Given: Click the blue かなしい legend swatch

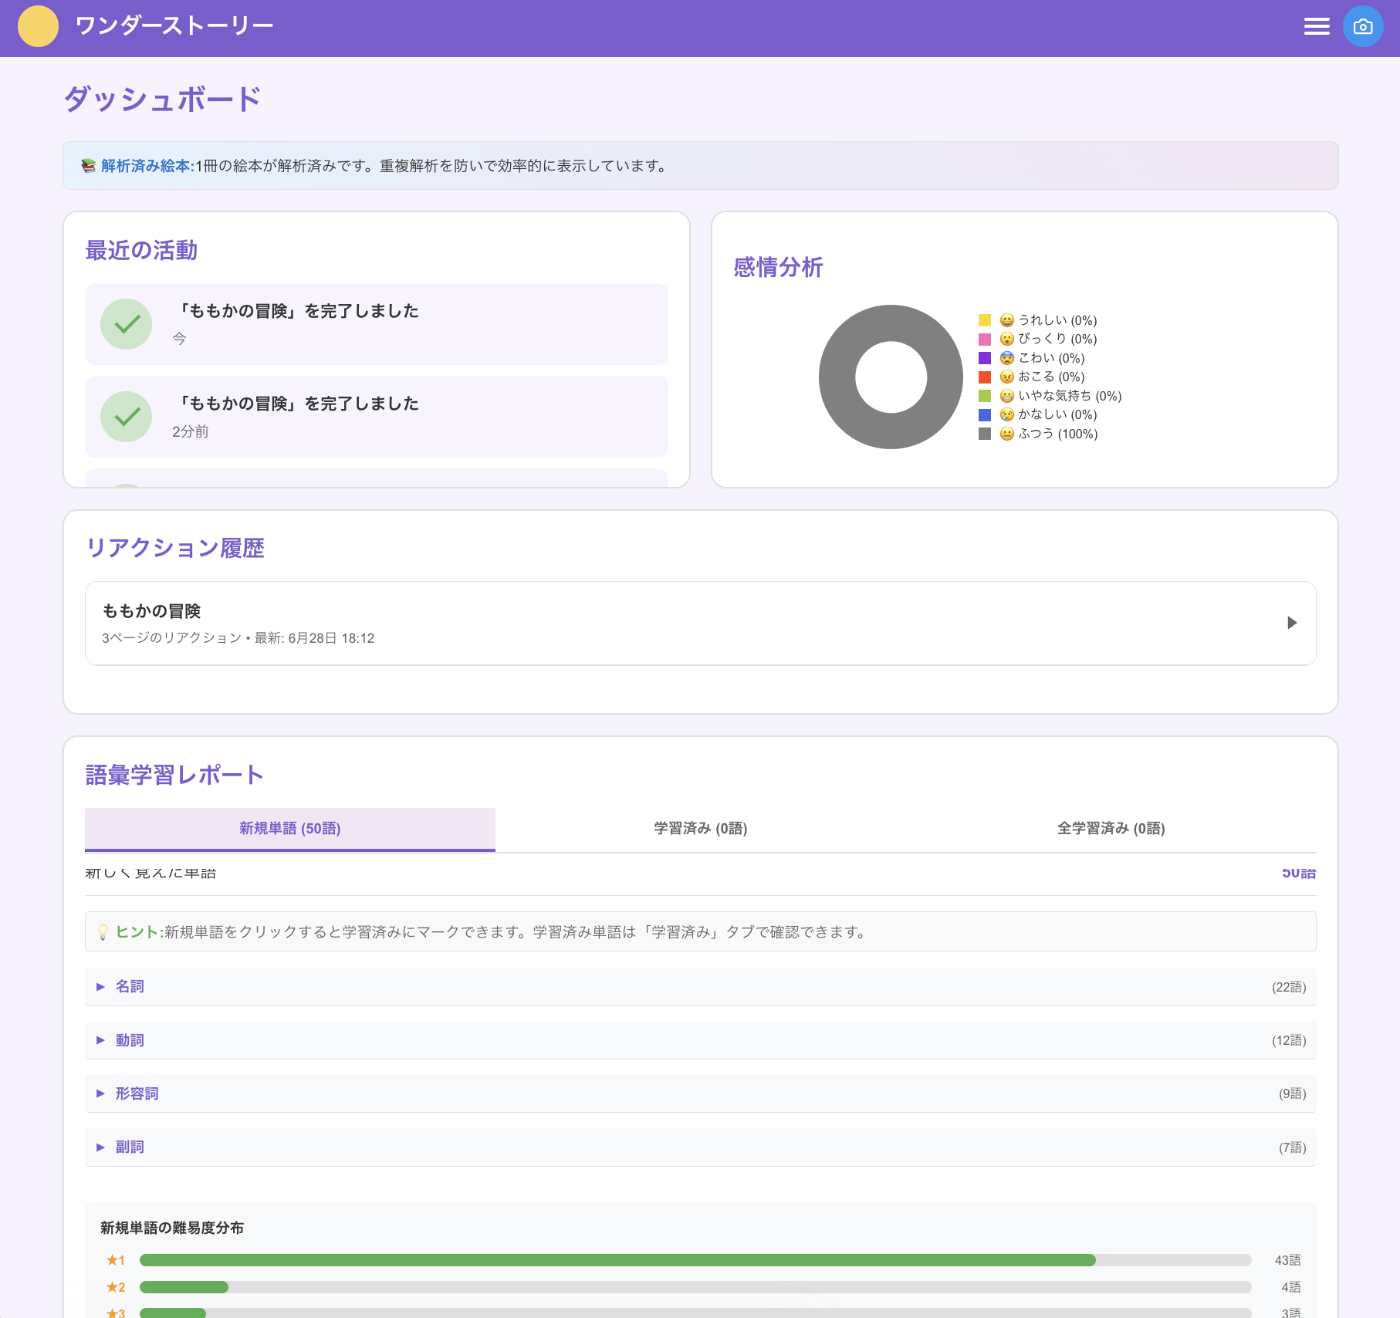Looking at the screenshot, I should tap(985, 415).
